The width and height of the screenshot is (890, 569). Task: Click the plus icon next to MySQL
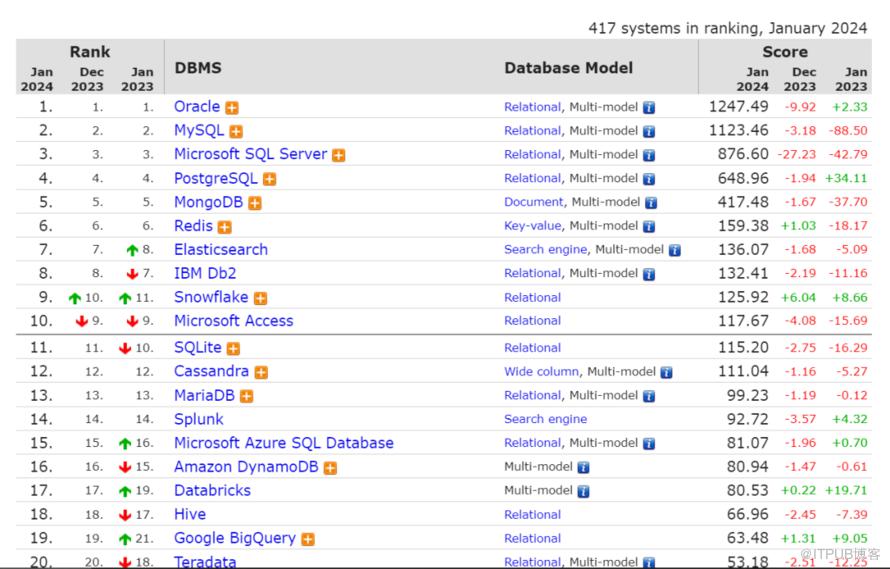pyautogui.click(x=236, y=131)
